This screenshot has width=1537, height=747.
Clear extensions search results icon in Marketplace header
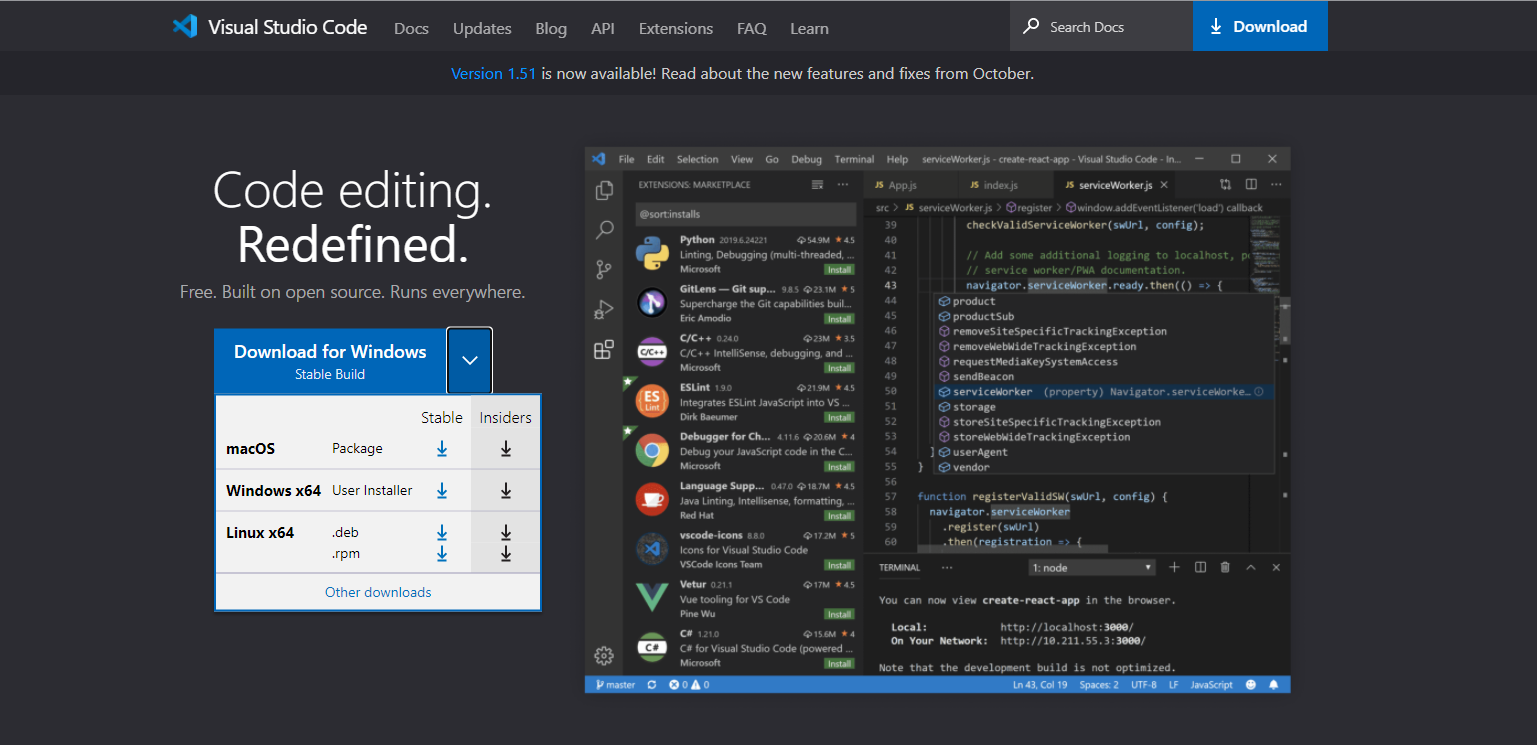point(817,185)
